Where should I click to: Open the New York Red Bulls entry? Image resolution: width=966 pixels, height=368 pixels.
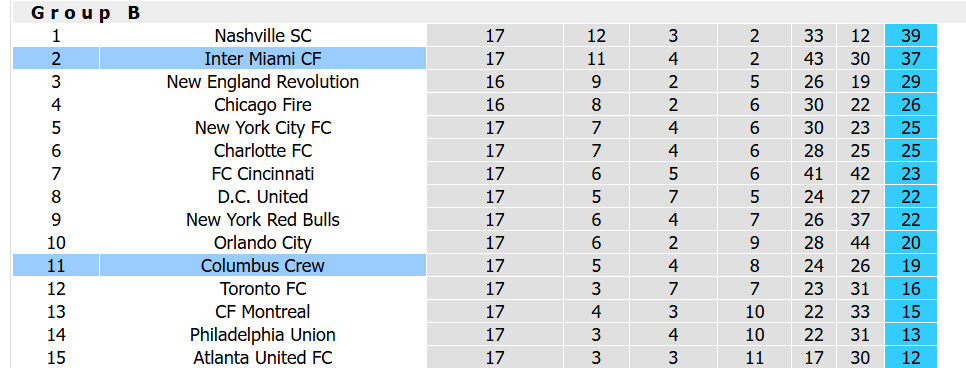pyautogui.click(x=263, y=219)
